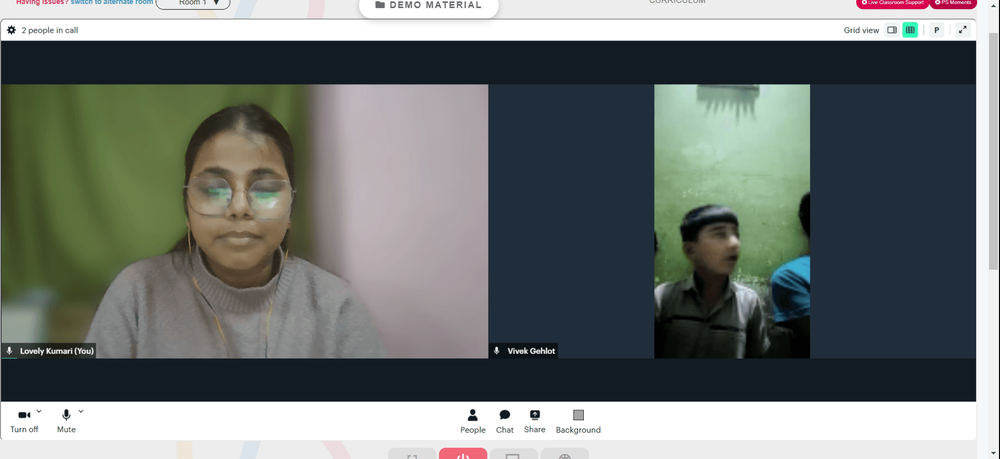Image resolution: width=1000 pixels, height=459 pixels.
Task: Click the 'Vivek Gehlot' name label
Action: 531,351
